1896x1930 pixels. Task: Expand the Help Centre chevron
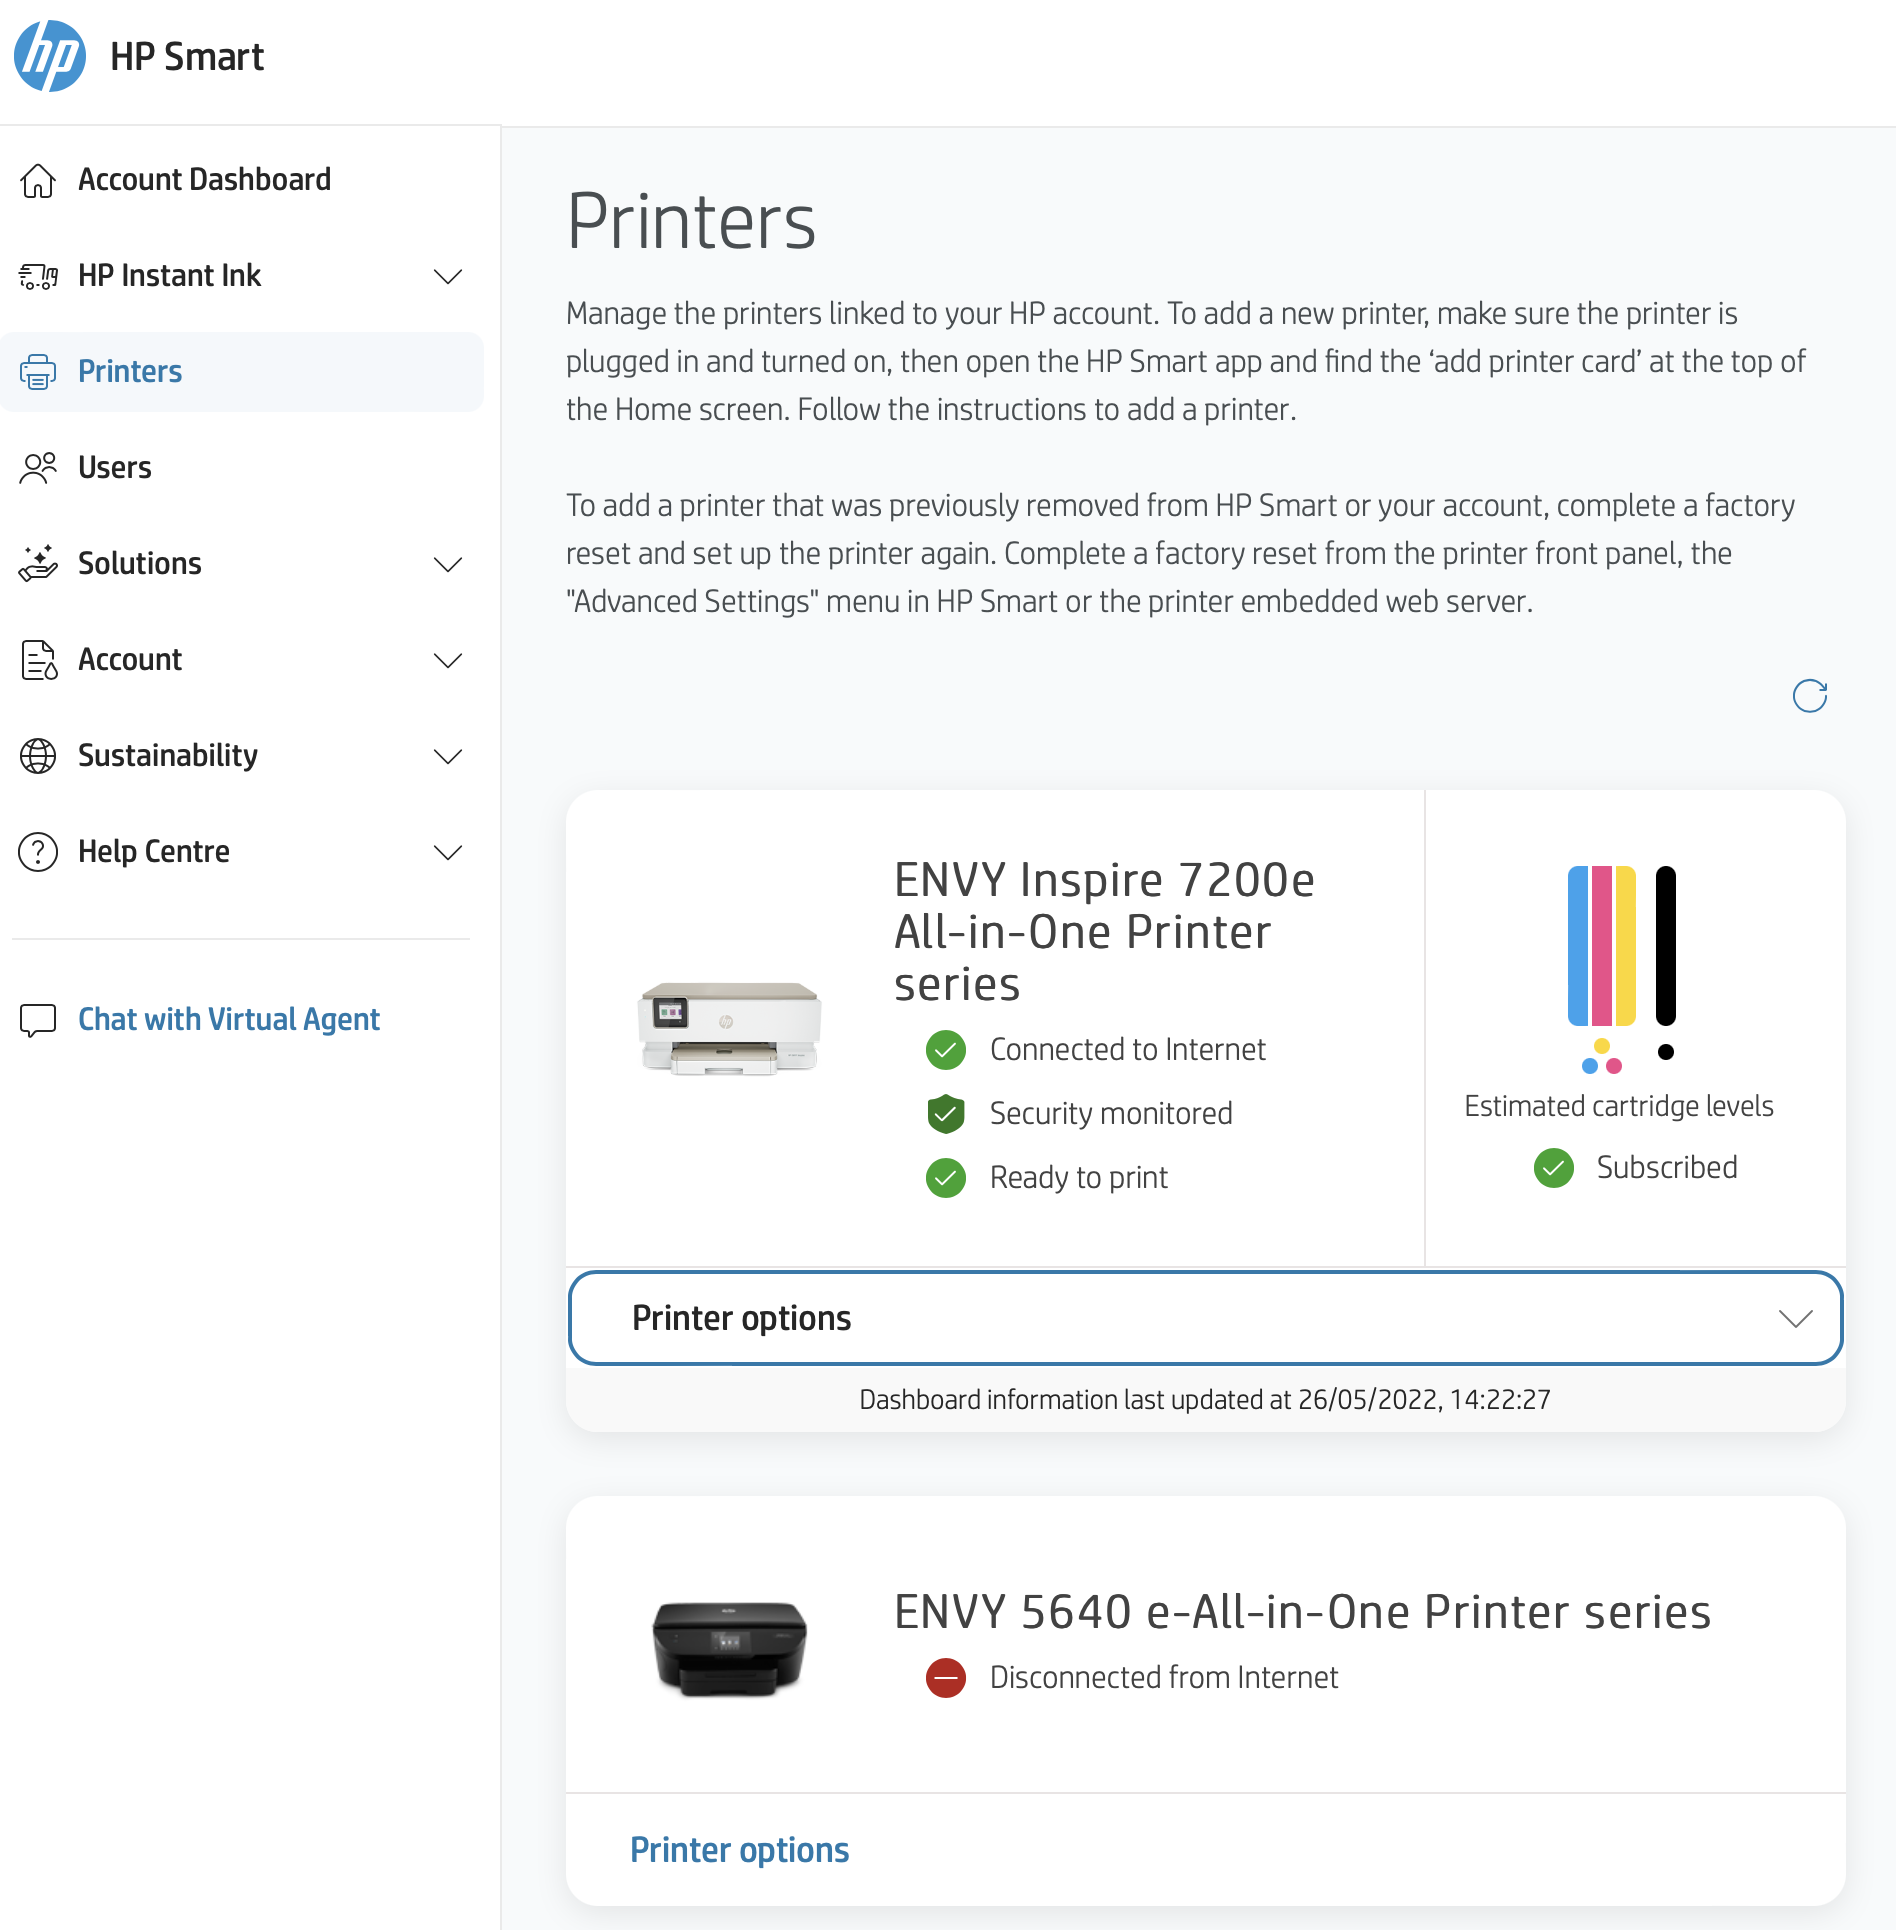[448, 852]
